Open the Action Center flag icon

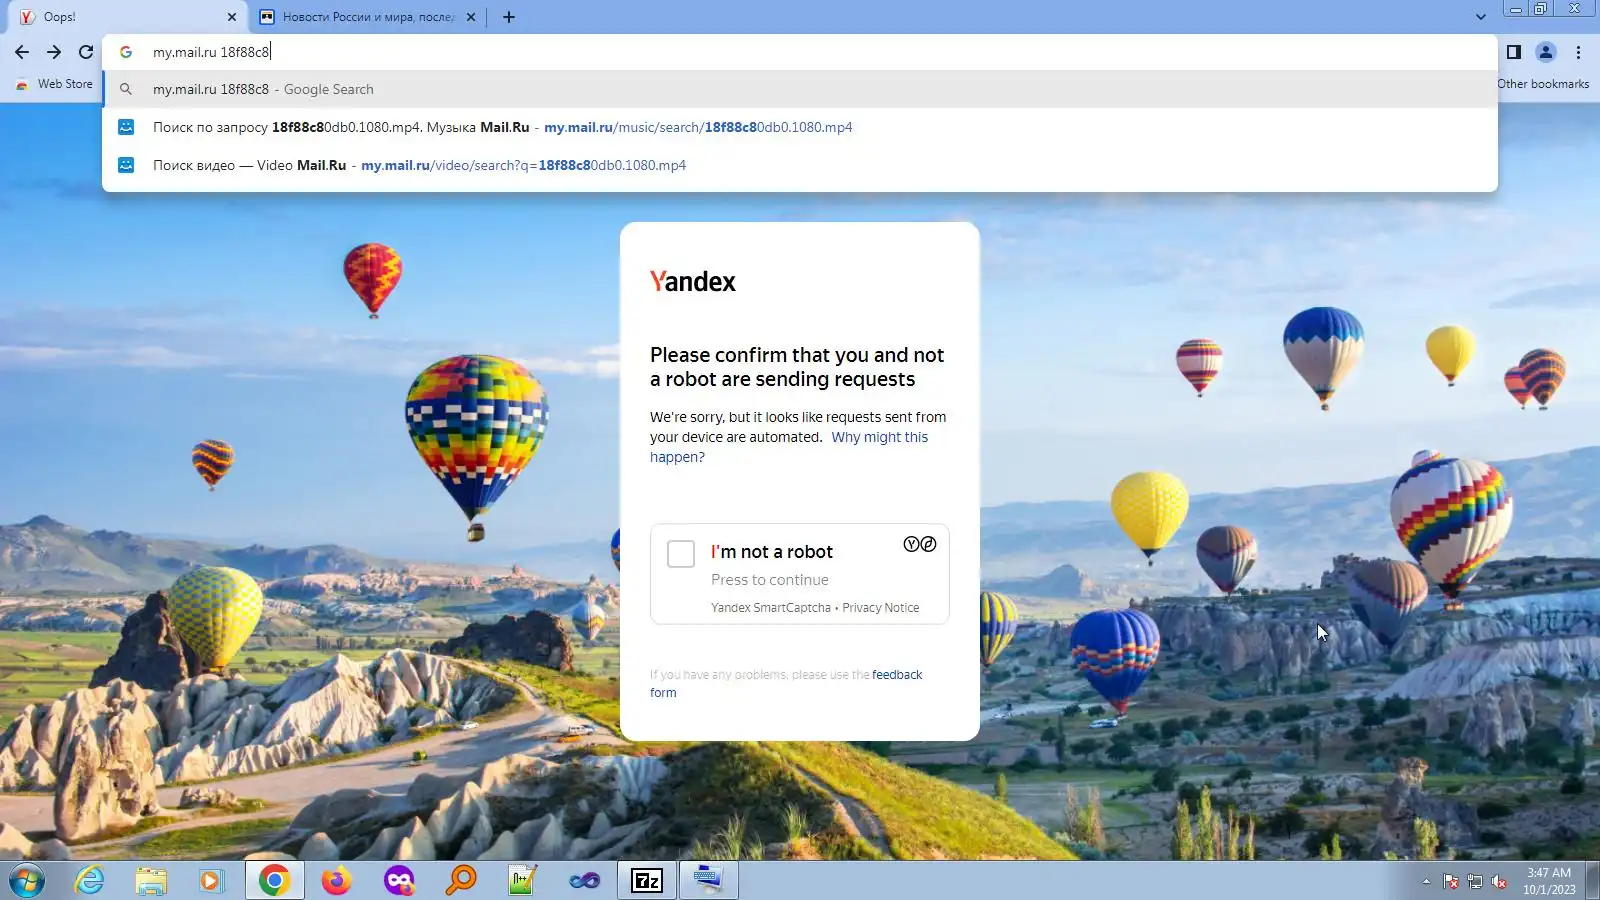coord(1451,882)
